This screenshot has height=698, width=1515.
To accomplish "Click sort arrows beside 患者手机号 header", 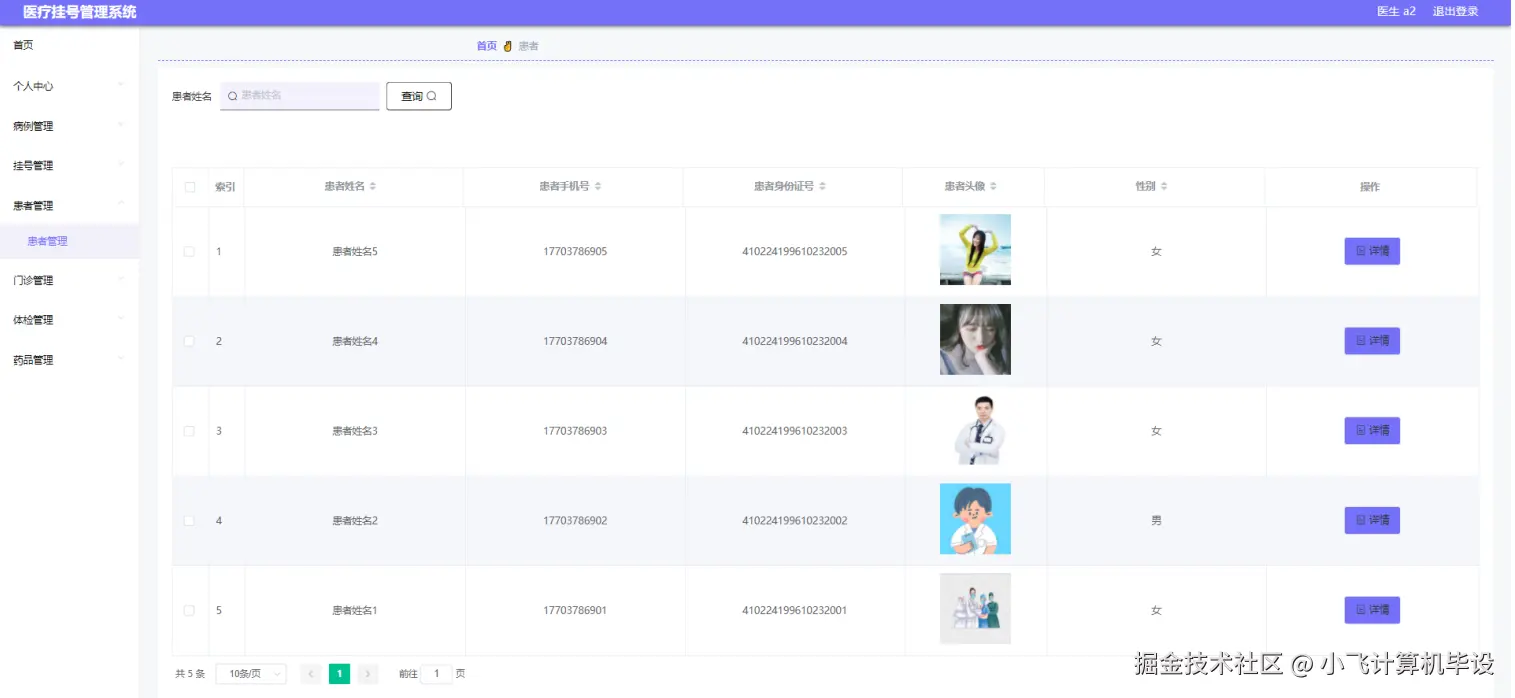I will point(598,187).
